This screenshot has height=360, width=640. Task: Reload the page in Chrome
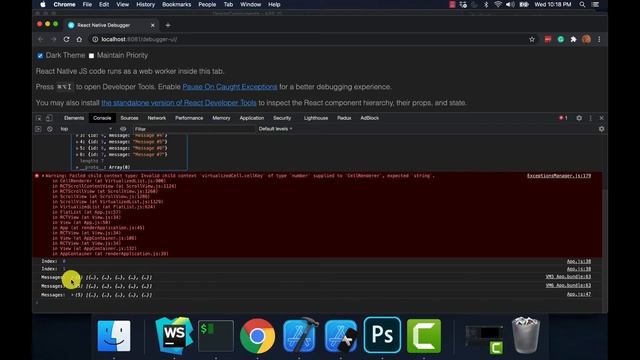(67, 40)
